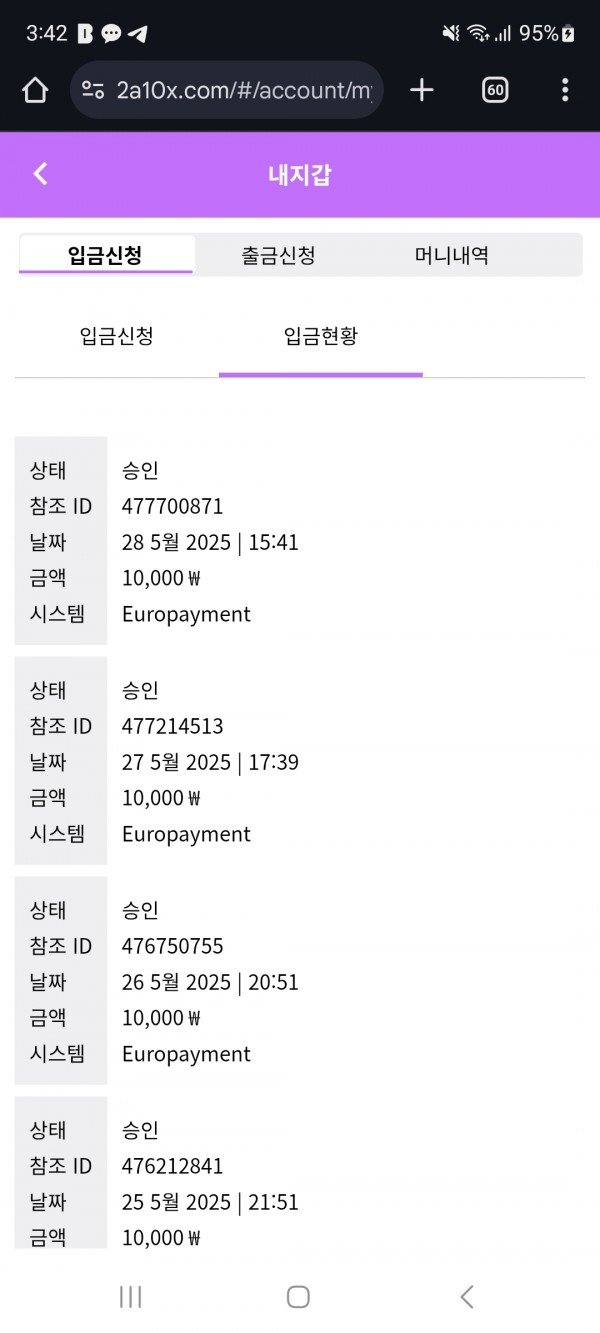Tap Android back navigation button
Screen dimensions: 600x1333
click(x=466, y=1297)
